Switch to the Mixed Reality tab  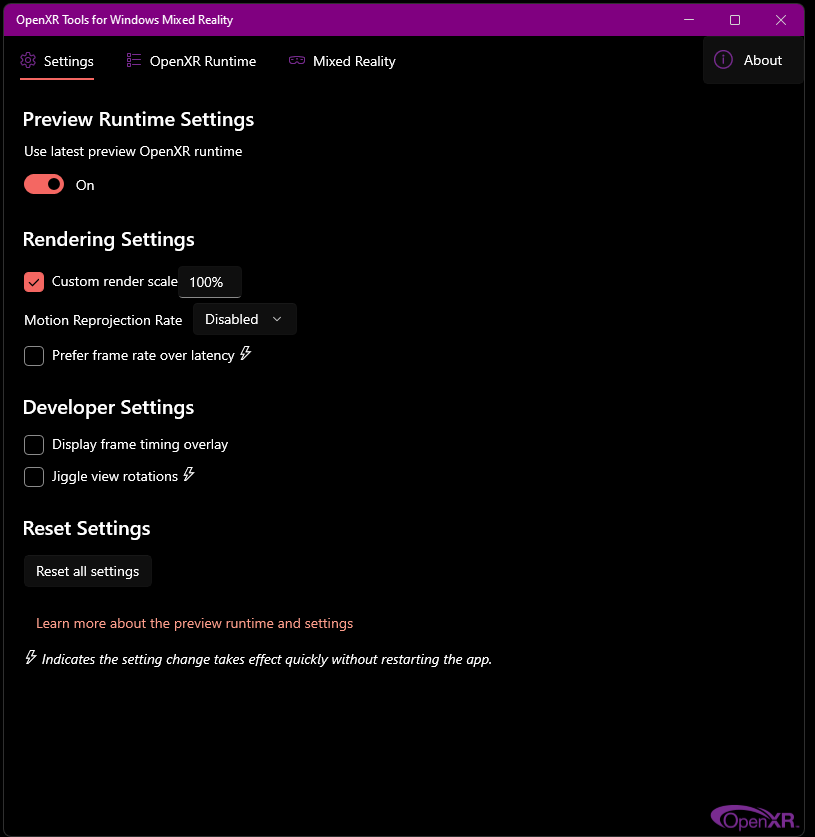point(342,61)
